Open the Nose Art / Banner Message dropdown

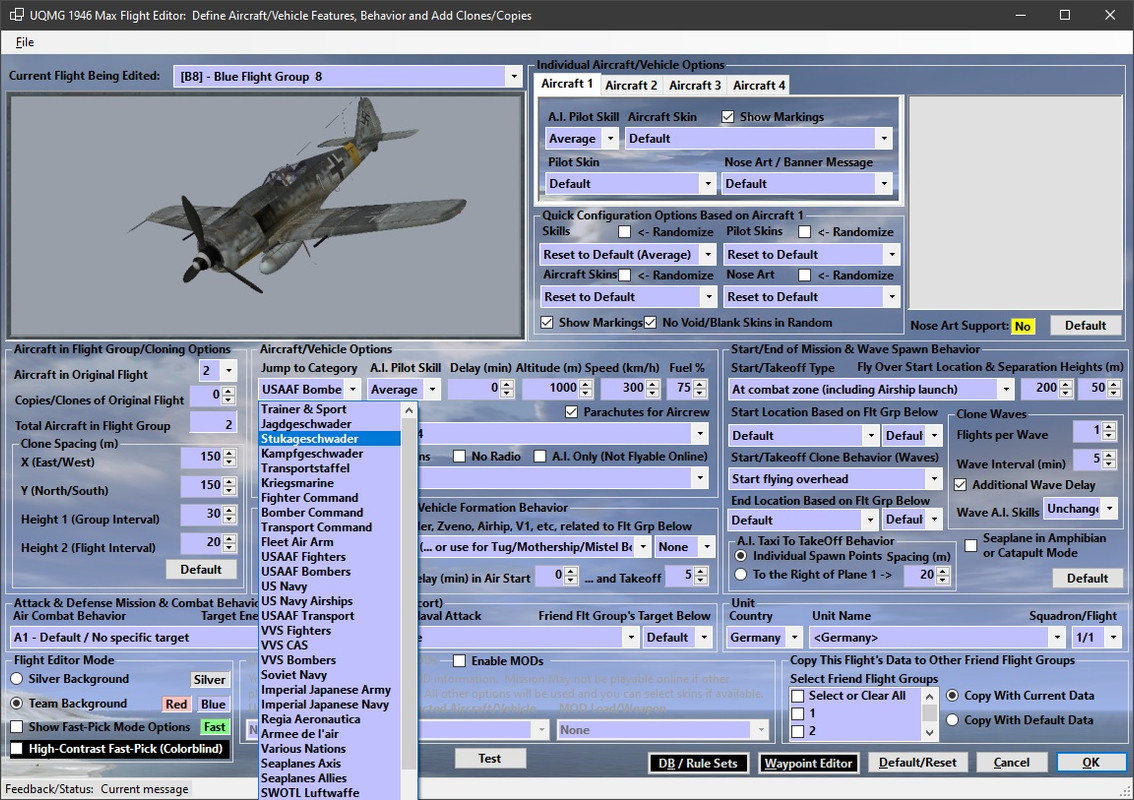(x=884, y=184)
